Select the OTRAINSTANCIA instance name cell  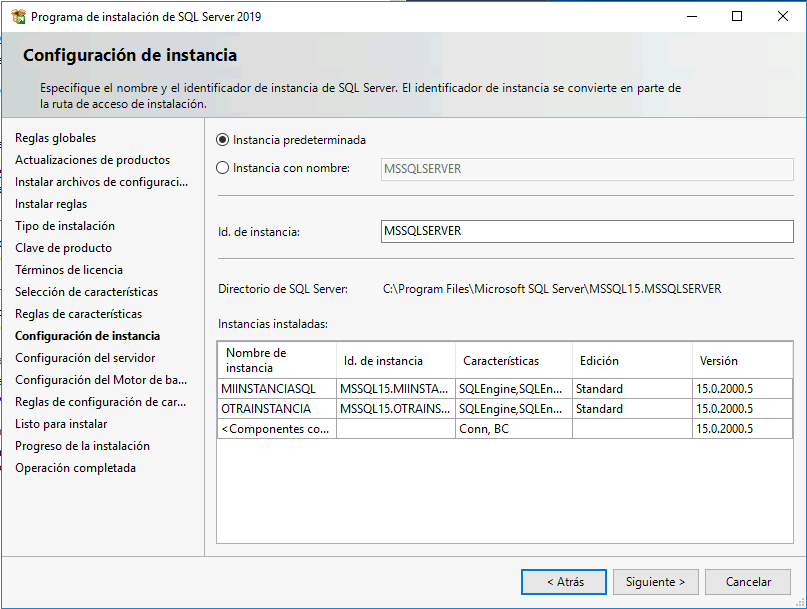[277, 409]
